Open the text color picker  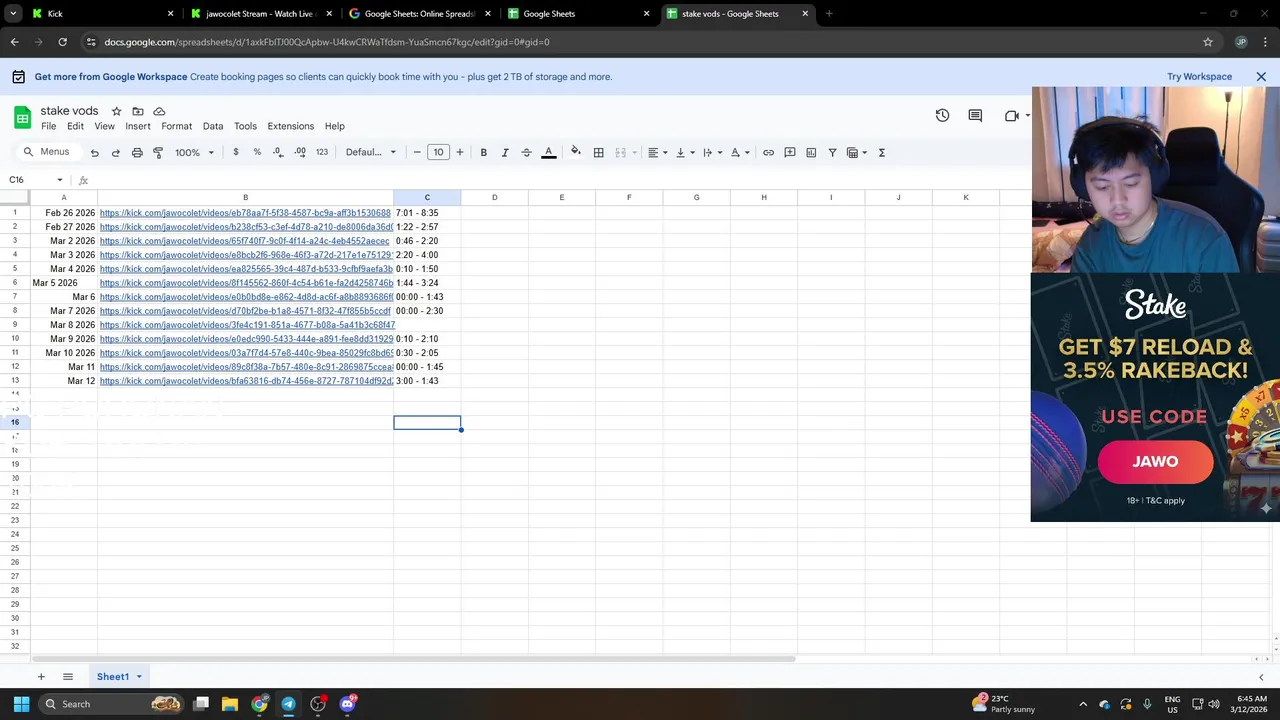tap(548, 153)
